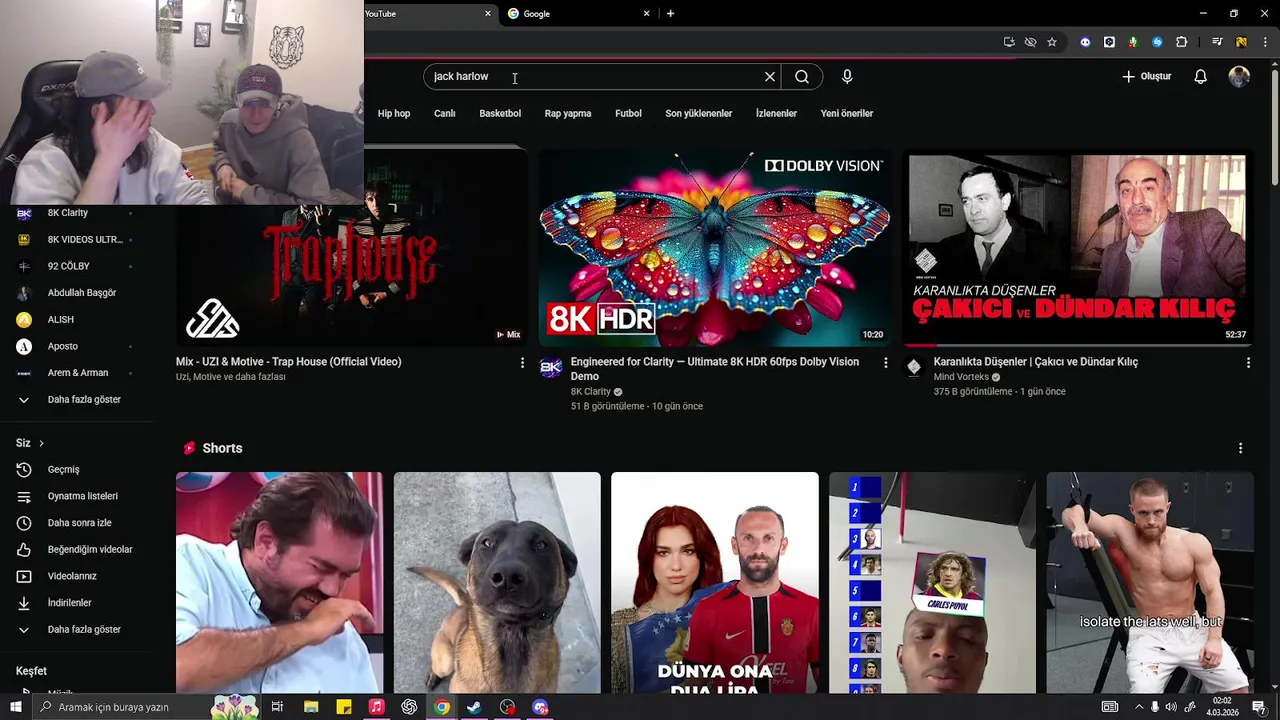
Task: Close the Google browser tab
Action: [647, 14]
